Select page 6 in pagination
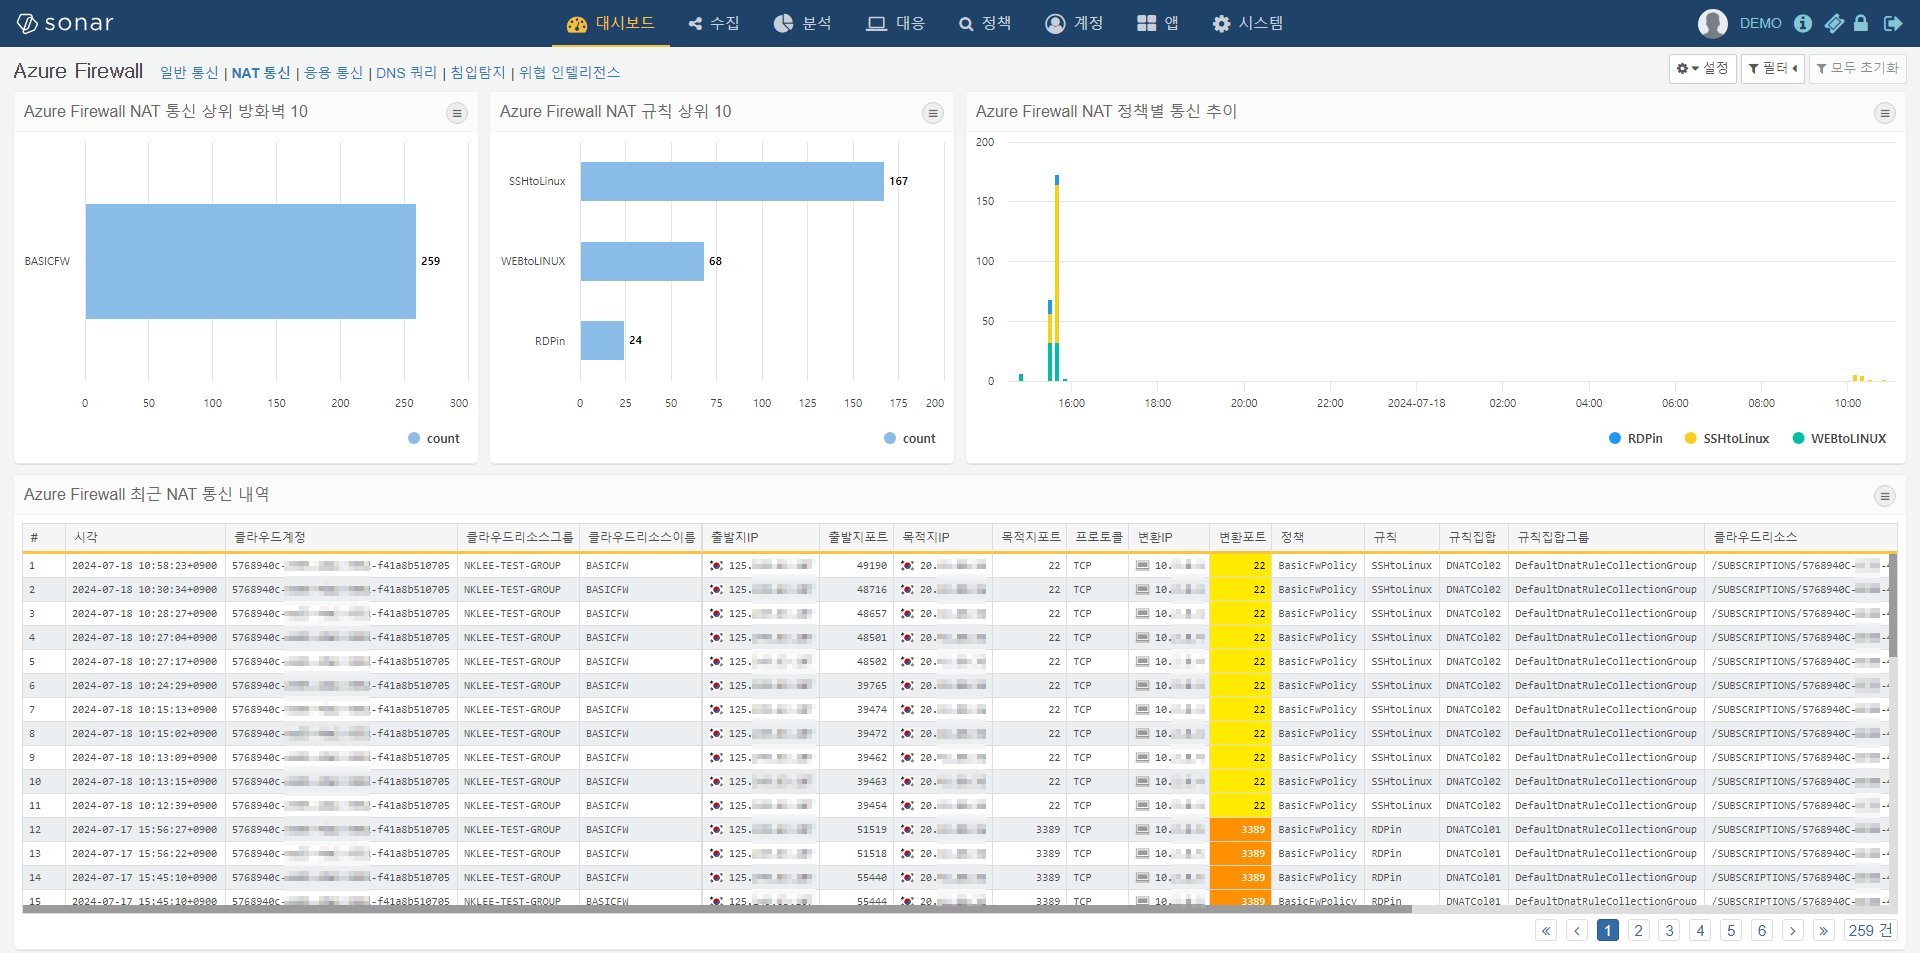Screen dimensions: 1920x953 pos(1763,930)
